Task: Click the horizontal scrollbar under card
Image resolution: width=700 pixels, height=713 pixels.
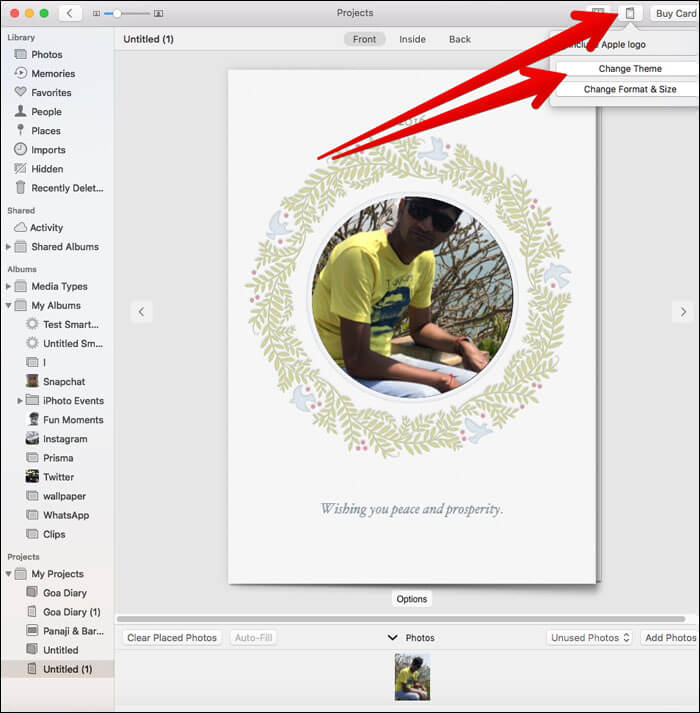Action: point(401,619)
